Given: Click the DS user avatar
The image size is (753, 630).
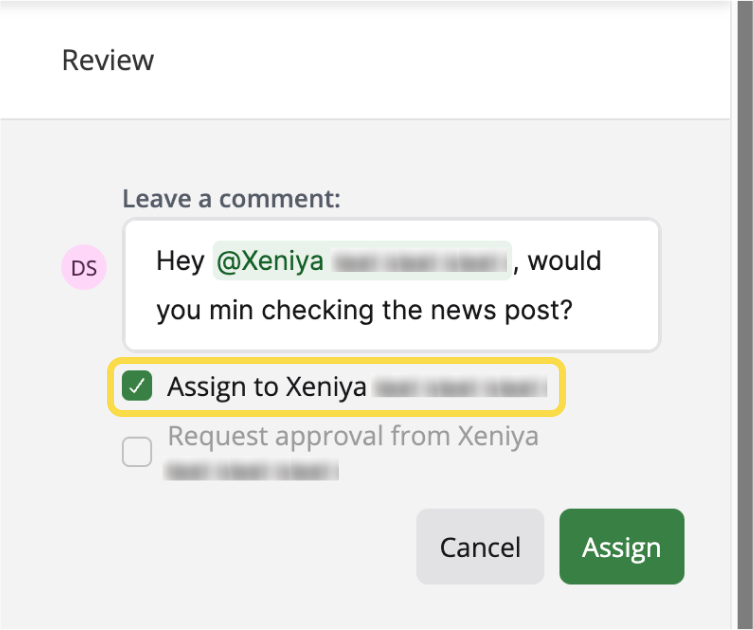Looking at the screenshot, I should click(x=84, y=267).
